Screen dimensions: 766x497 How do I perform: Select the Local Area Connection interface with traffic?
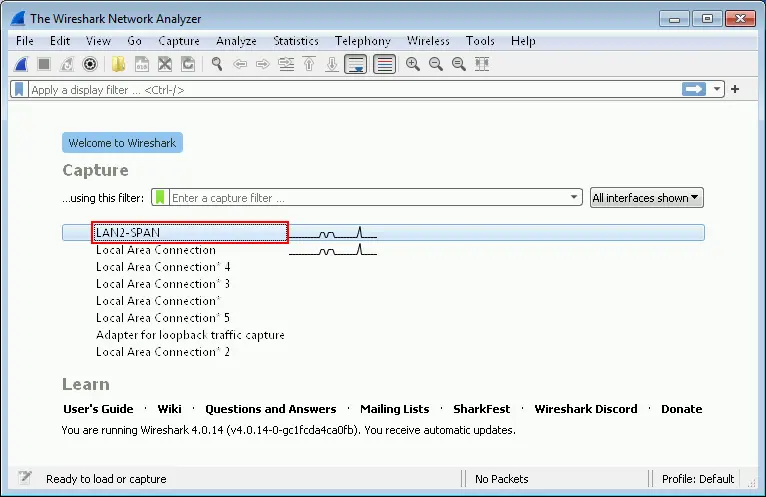[383, 250]
